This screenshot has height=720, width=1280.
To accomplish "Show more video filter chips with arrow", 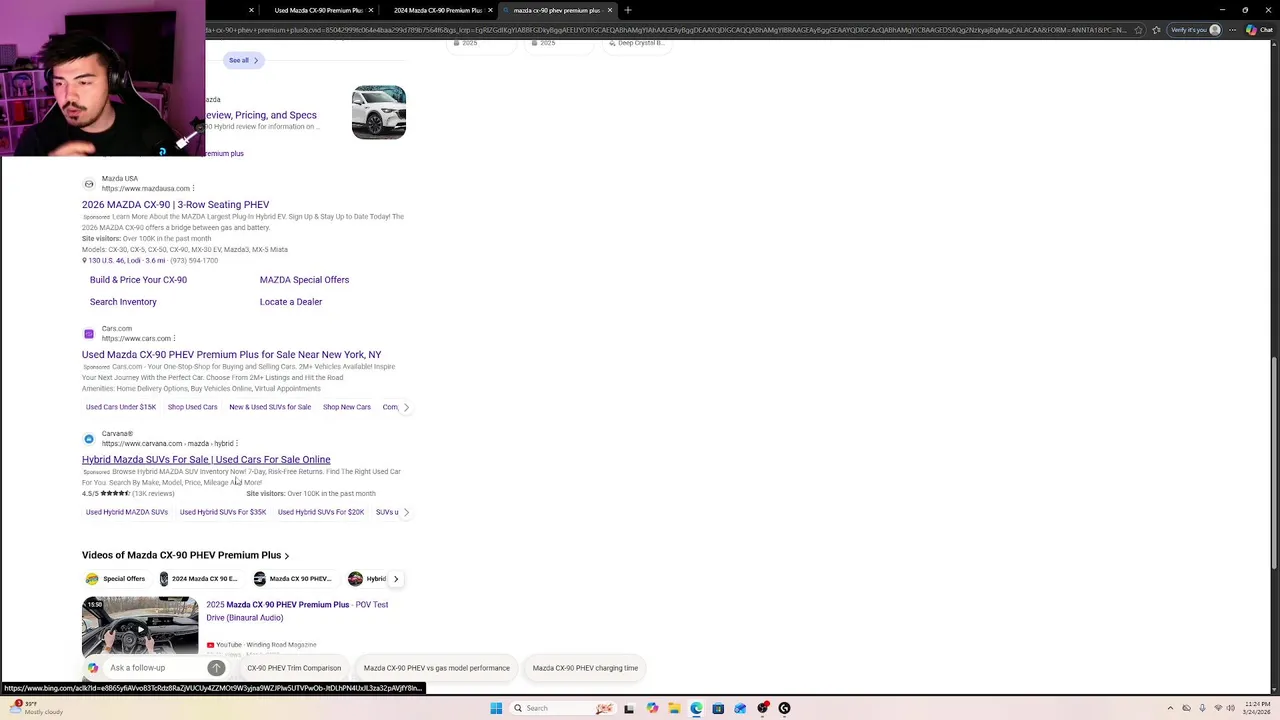I will click(396, 579).
